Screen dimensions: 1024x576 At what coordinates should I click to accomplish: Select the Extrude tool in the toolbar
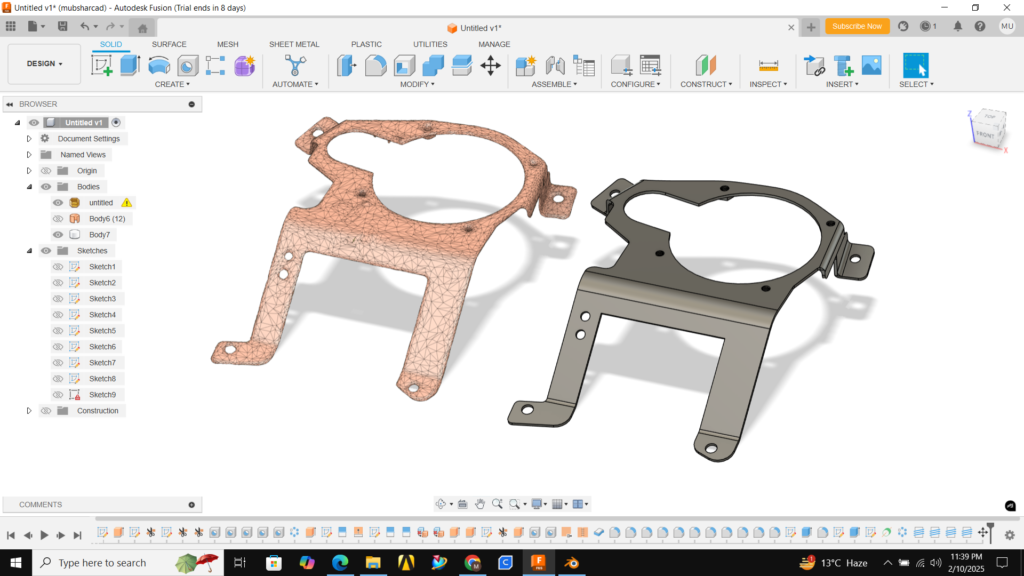[x=130, y=66]
